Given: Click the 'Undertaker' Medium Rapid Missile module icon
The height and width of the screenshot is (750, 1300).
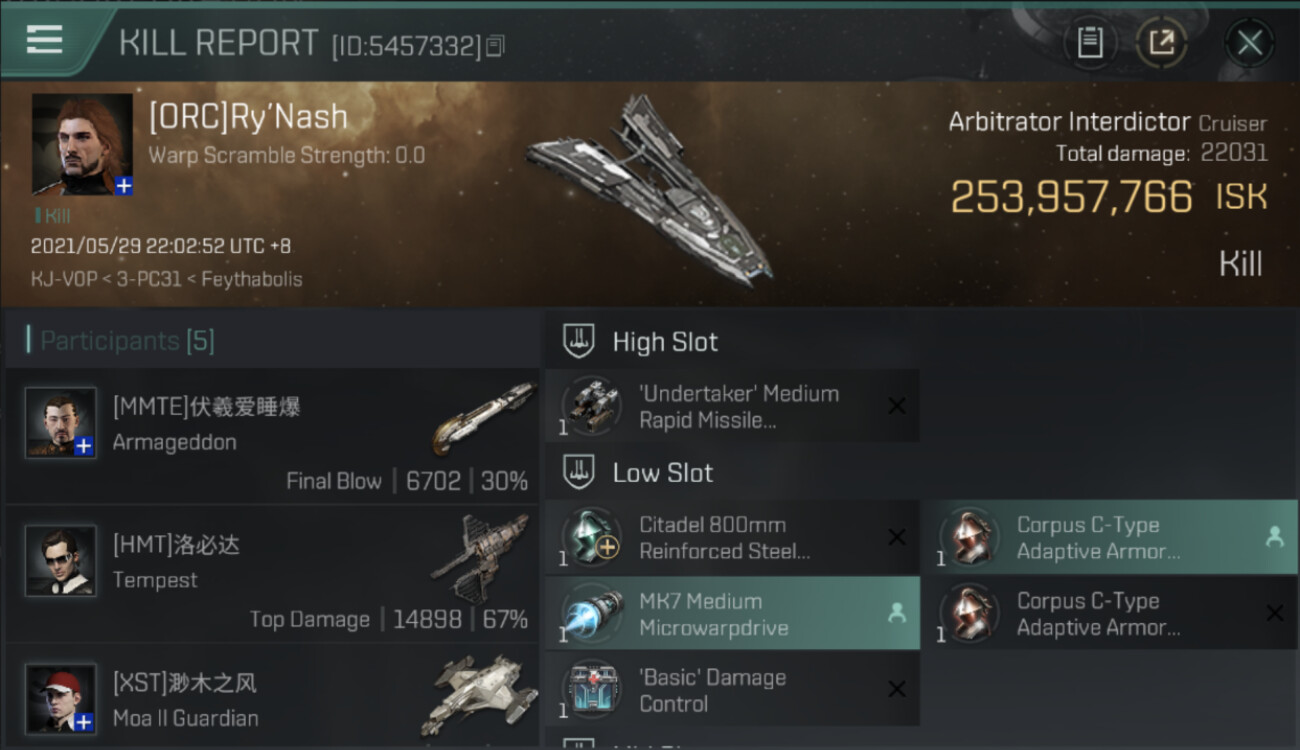Looking at the screenshot, I should 591,406.
